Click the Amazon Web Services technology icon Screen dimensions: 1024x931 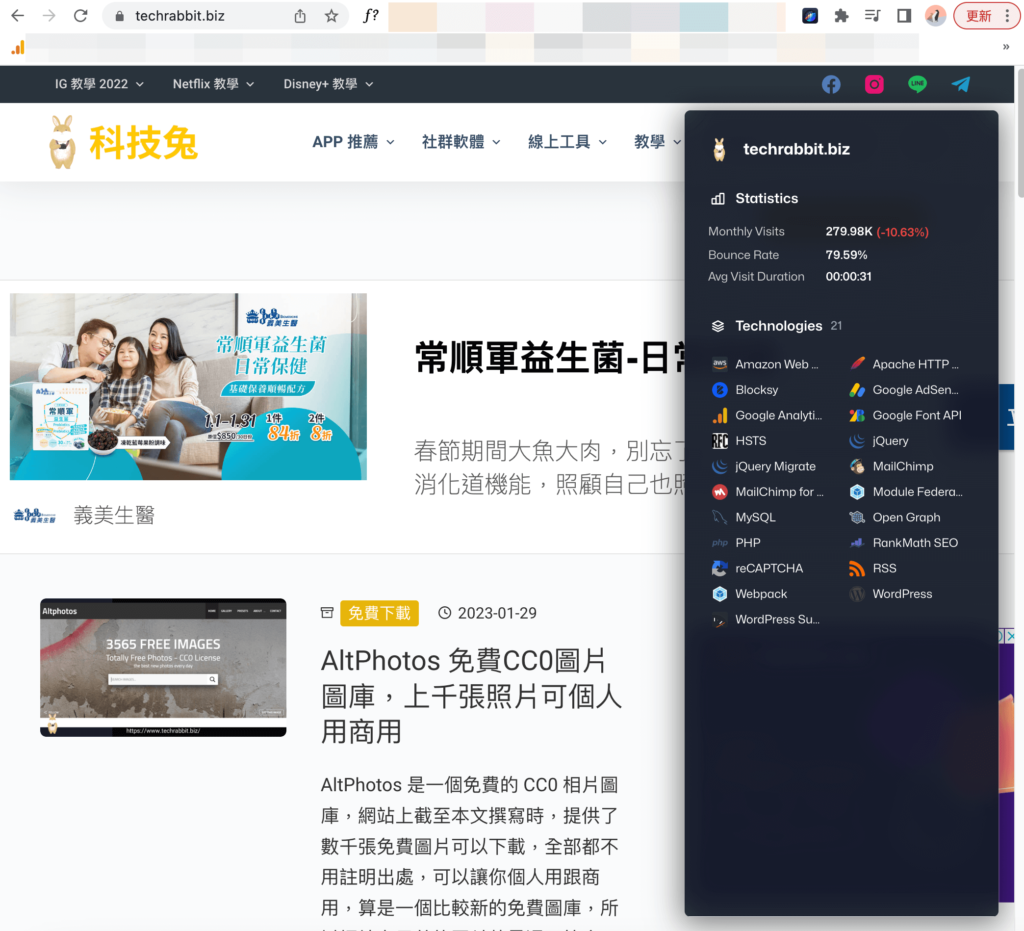pyautogui.click(x=720, y=364)
